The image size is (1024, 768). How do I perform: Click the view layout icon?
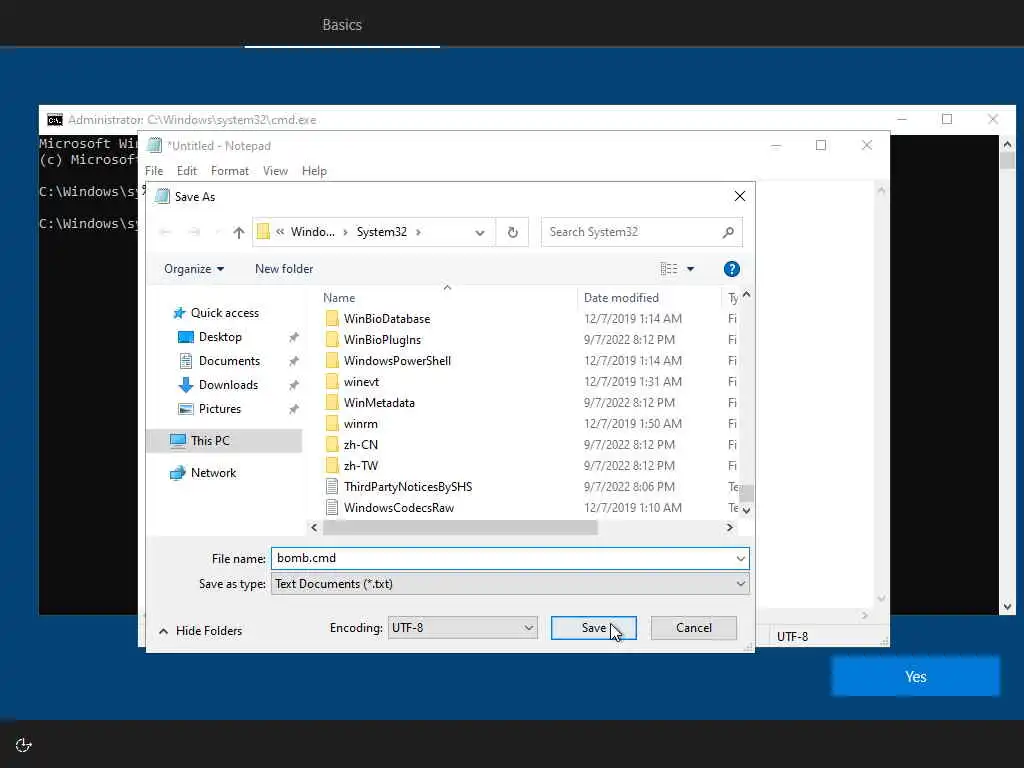668,269
